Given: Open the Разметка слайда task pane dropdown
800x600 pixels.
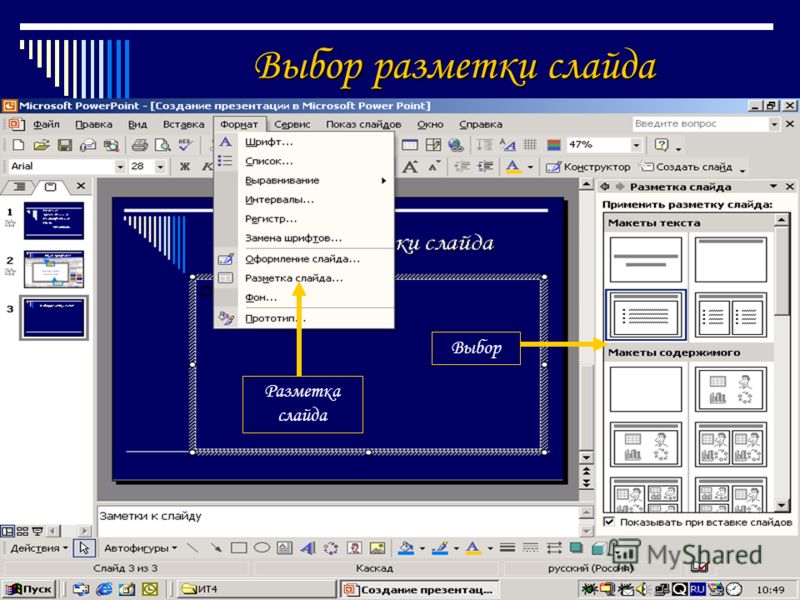Looking at the screenshot, I should pos(774,187).
